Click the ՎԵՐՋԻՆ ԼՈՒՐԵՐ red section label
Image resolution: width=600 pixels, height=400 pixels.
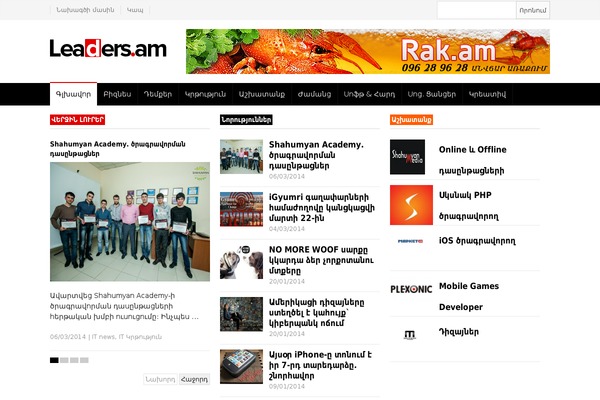point(77,119)
